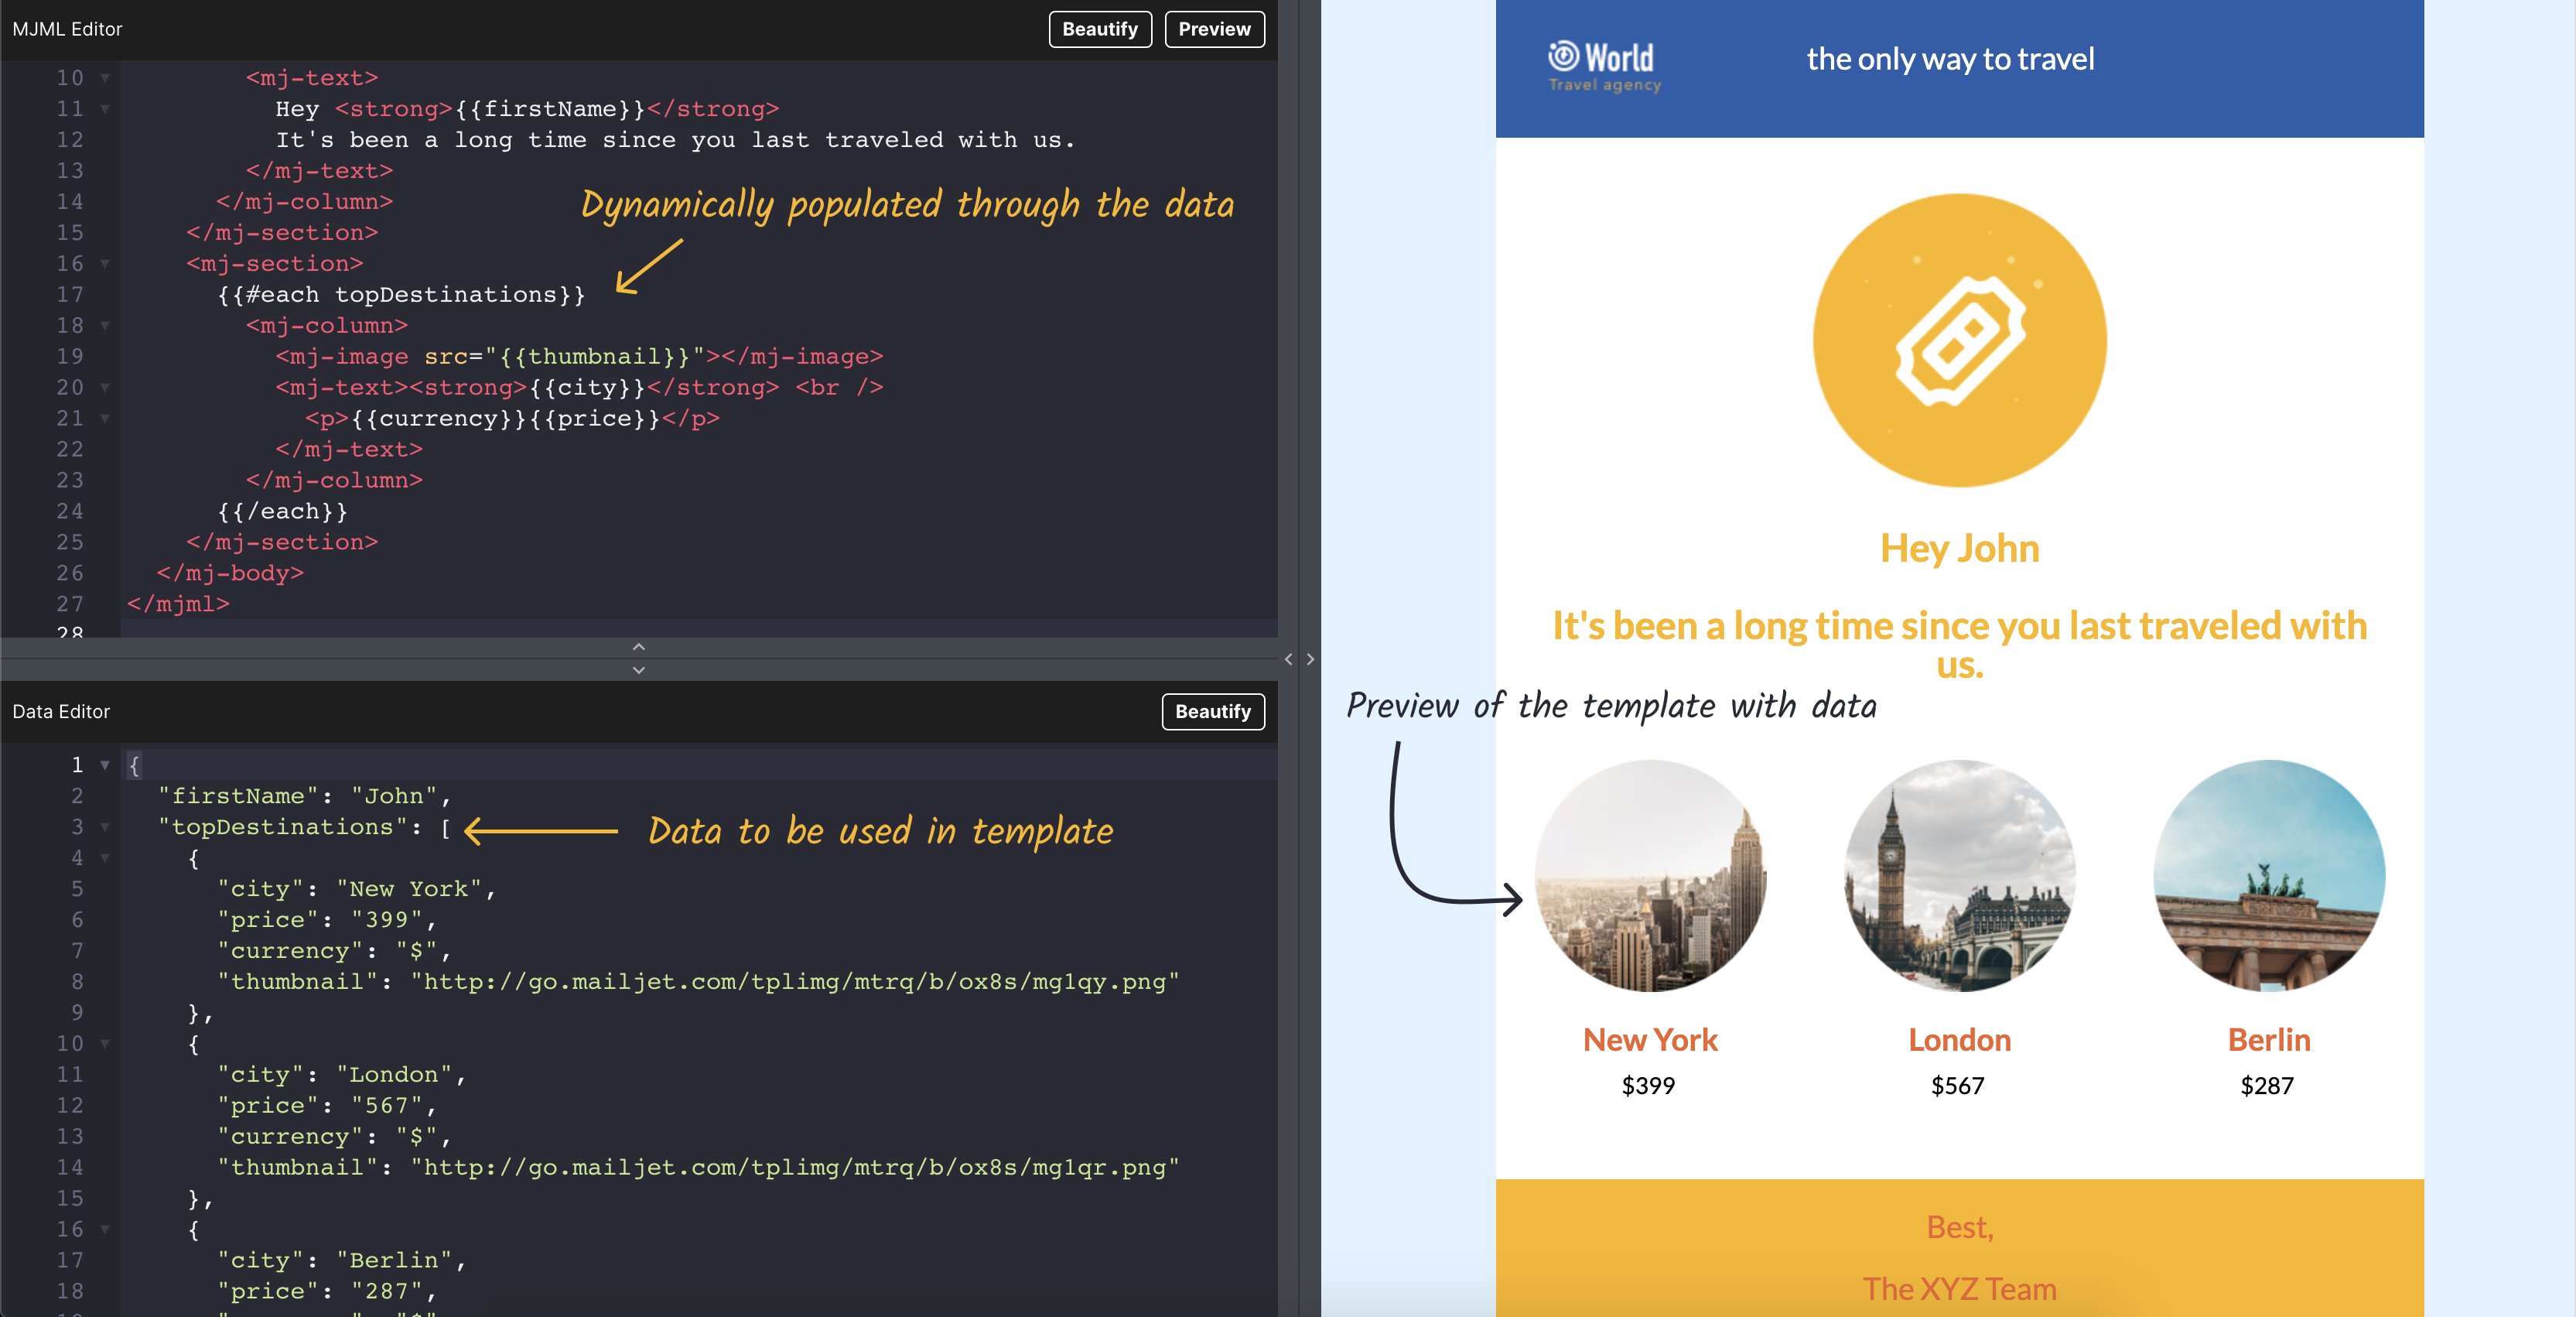Click the New York thumbnail image
Viewport: 2576px width, 1317px height.
(1650, 876)
